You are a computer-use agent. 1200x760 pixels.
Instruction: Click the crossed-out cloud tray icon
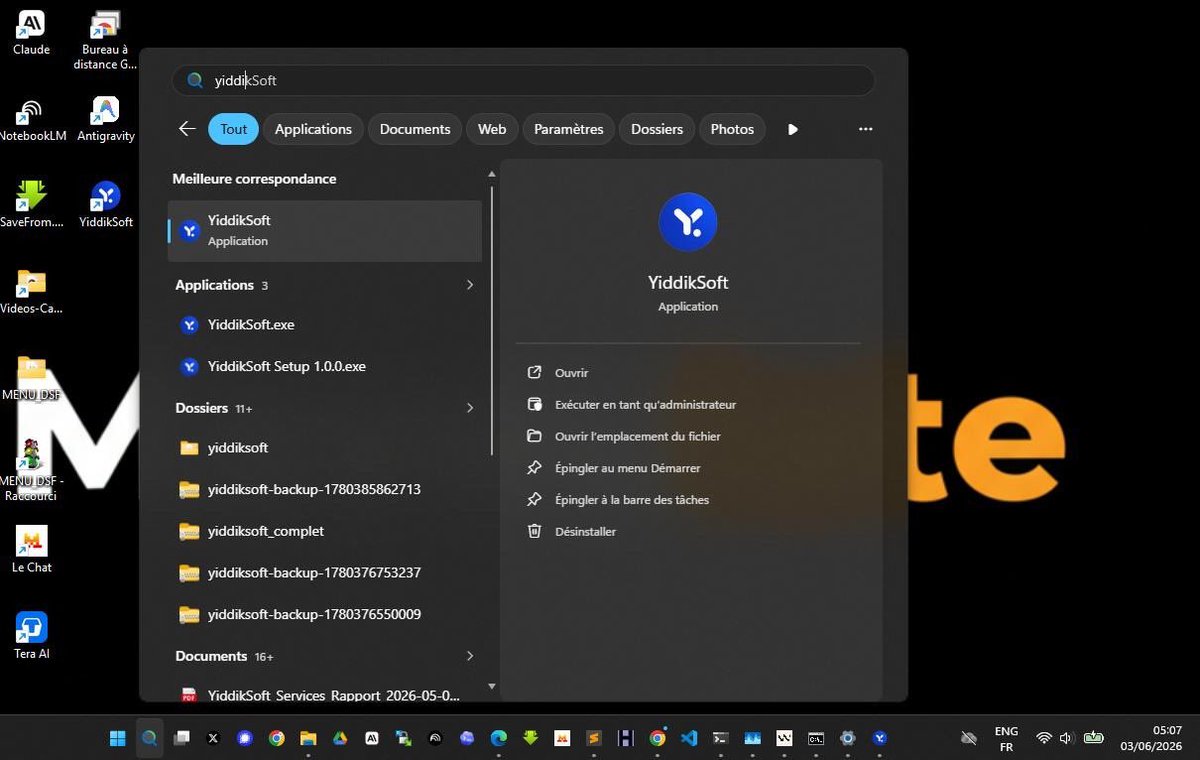click(968, 738)
